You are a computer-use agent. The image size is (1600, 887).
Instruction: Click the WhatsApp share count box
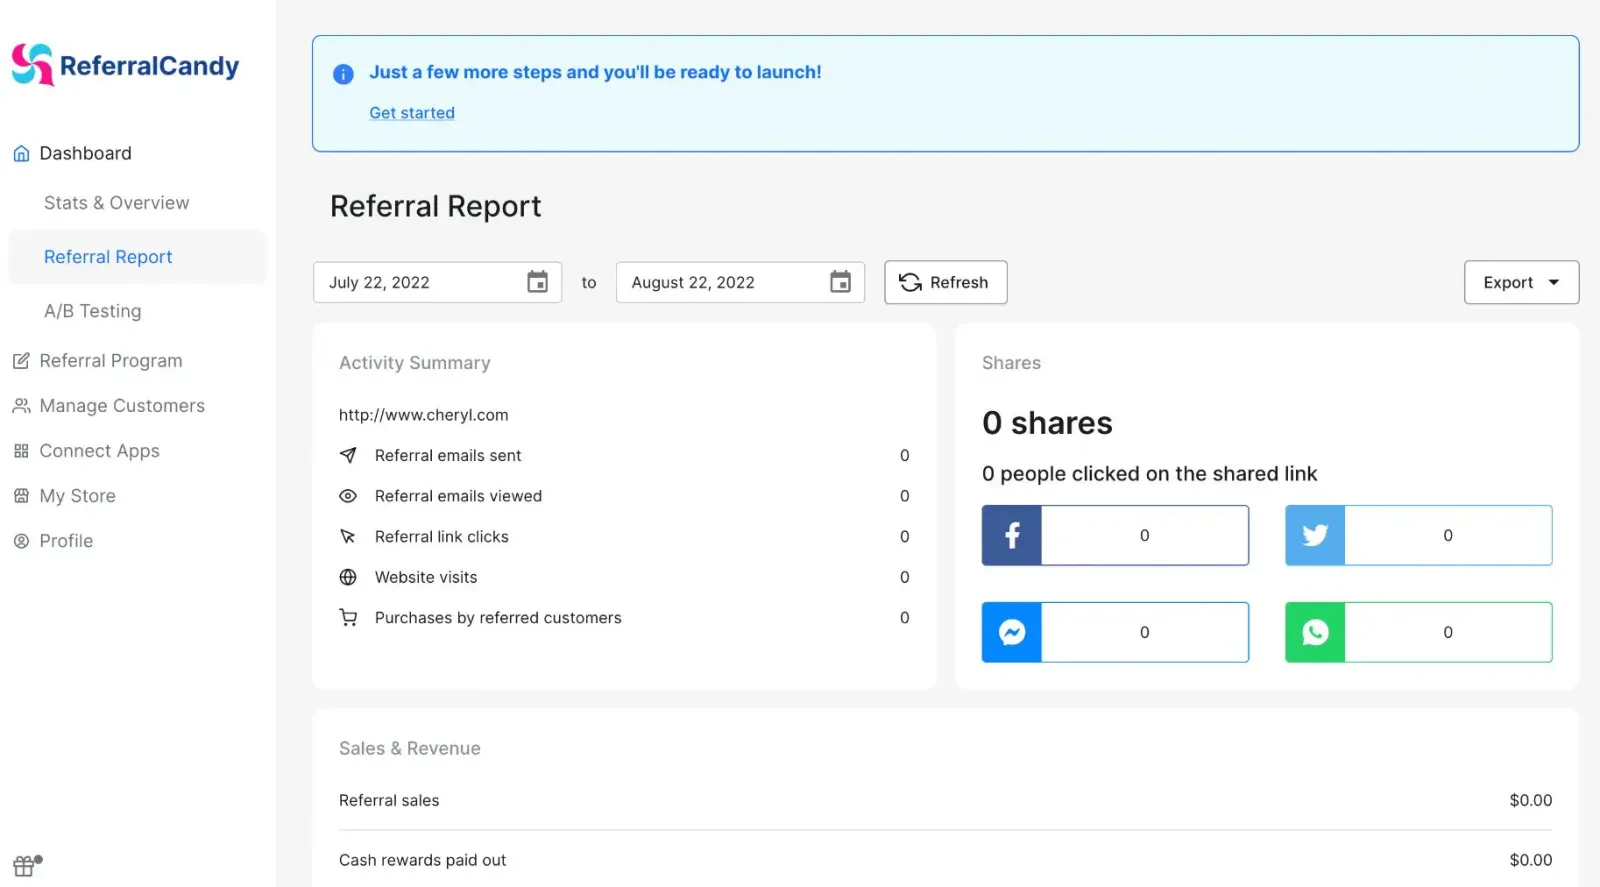tap(1448, 632)
